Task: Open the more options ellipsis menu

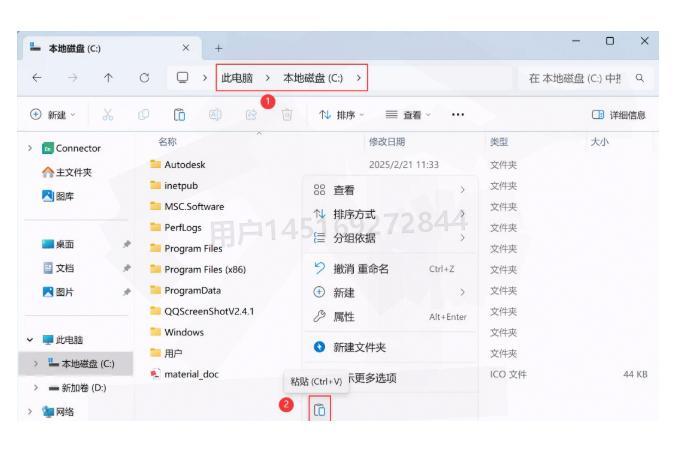Action: pos(458,115)
